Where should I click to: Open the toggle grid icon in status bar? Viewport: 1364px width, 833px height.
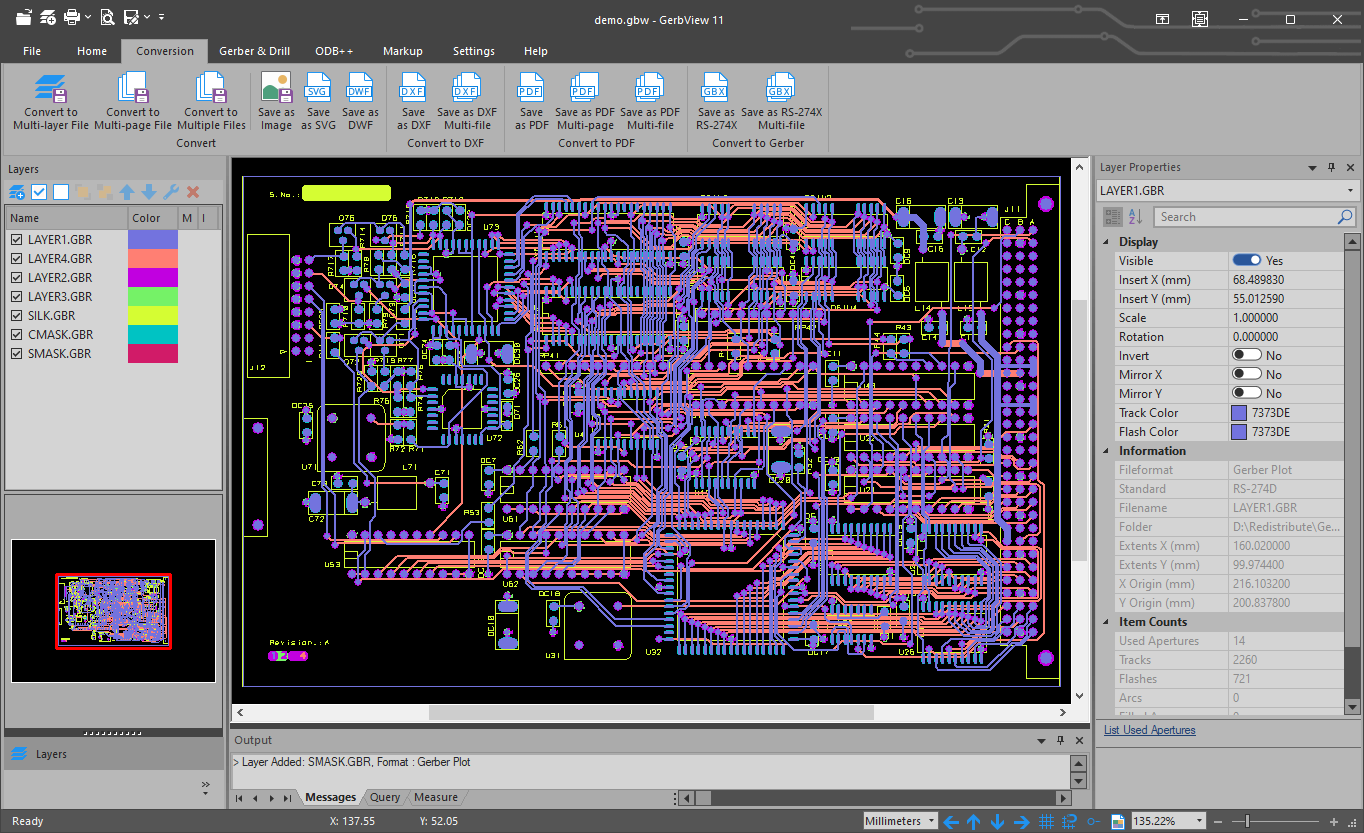point(1046,820)
